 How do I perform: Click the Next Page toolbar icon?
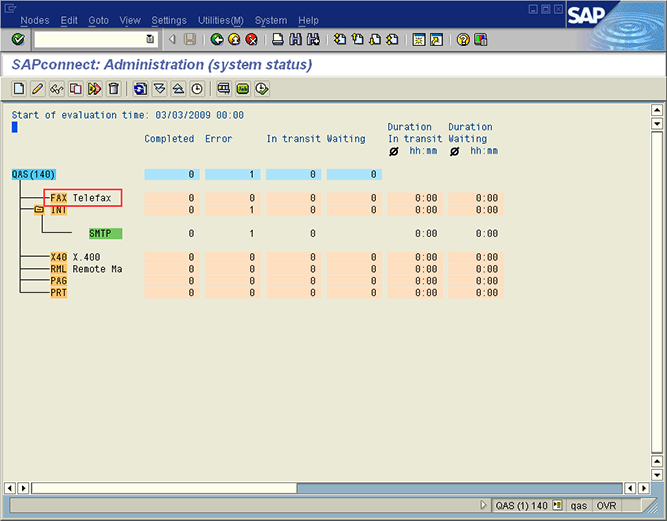(x=375, y=40)
